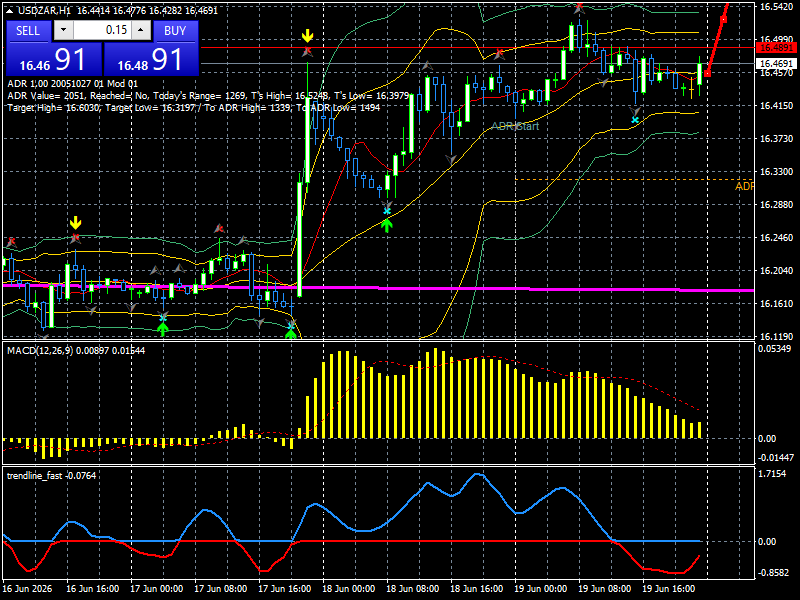800x600 pixels.
Task: Click the 19 Jun 00:00 time label
Action: point(541,588)
